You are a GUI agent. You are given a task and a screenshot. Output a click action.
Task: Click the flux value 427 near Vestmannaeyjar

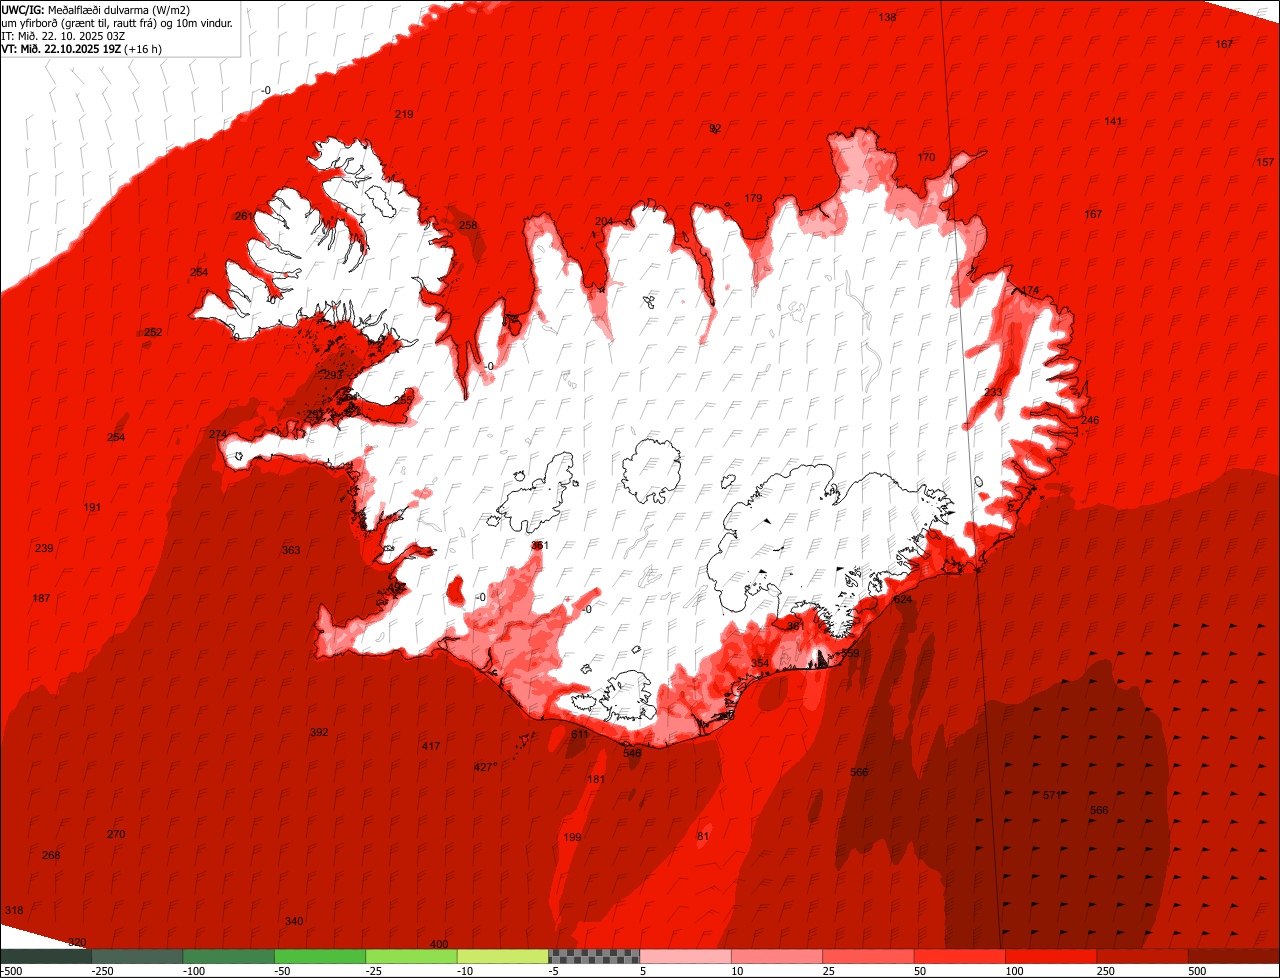484,767
